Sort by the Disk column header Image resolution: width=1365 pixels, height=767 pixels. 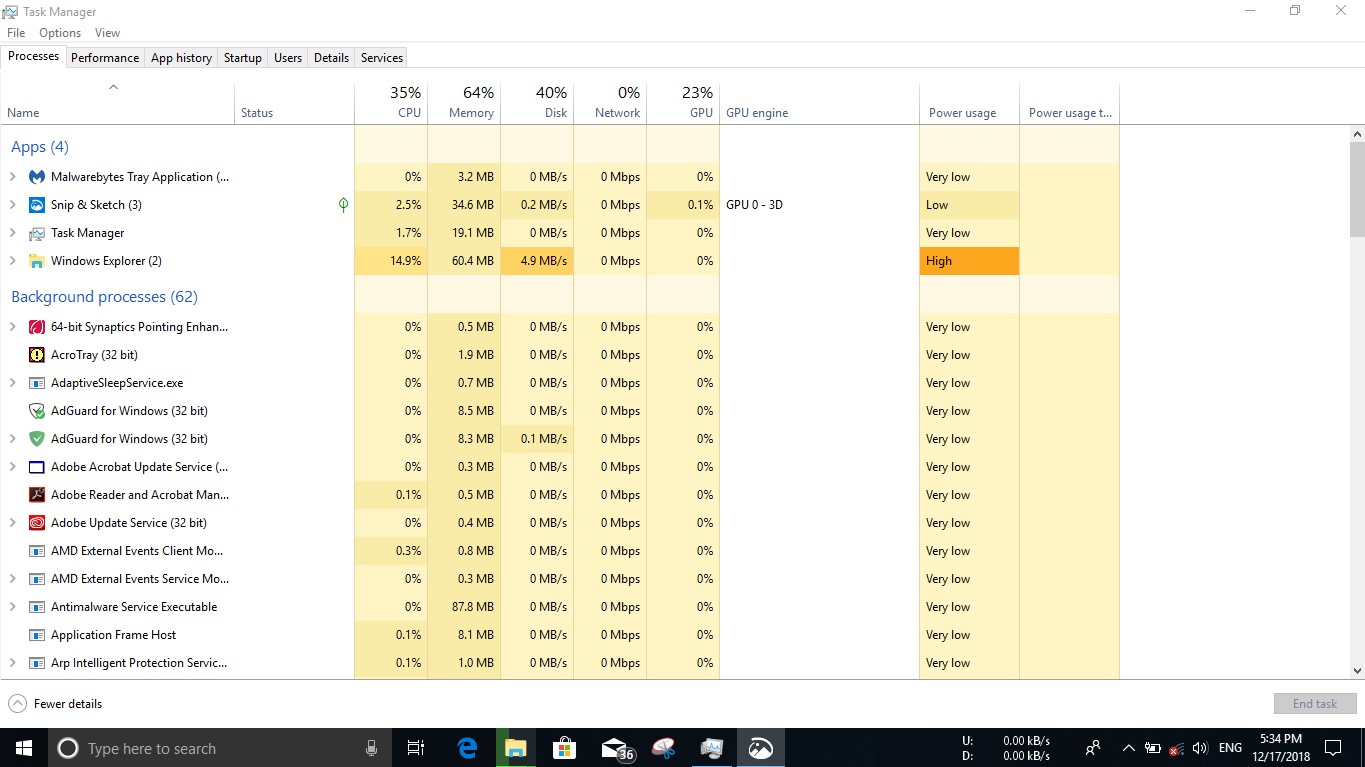point(537,102)
